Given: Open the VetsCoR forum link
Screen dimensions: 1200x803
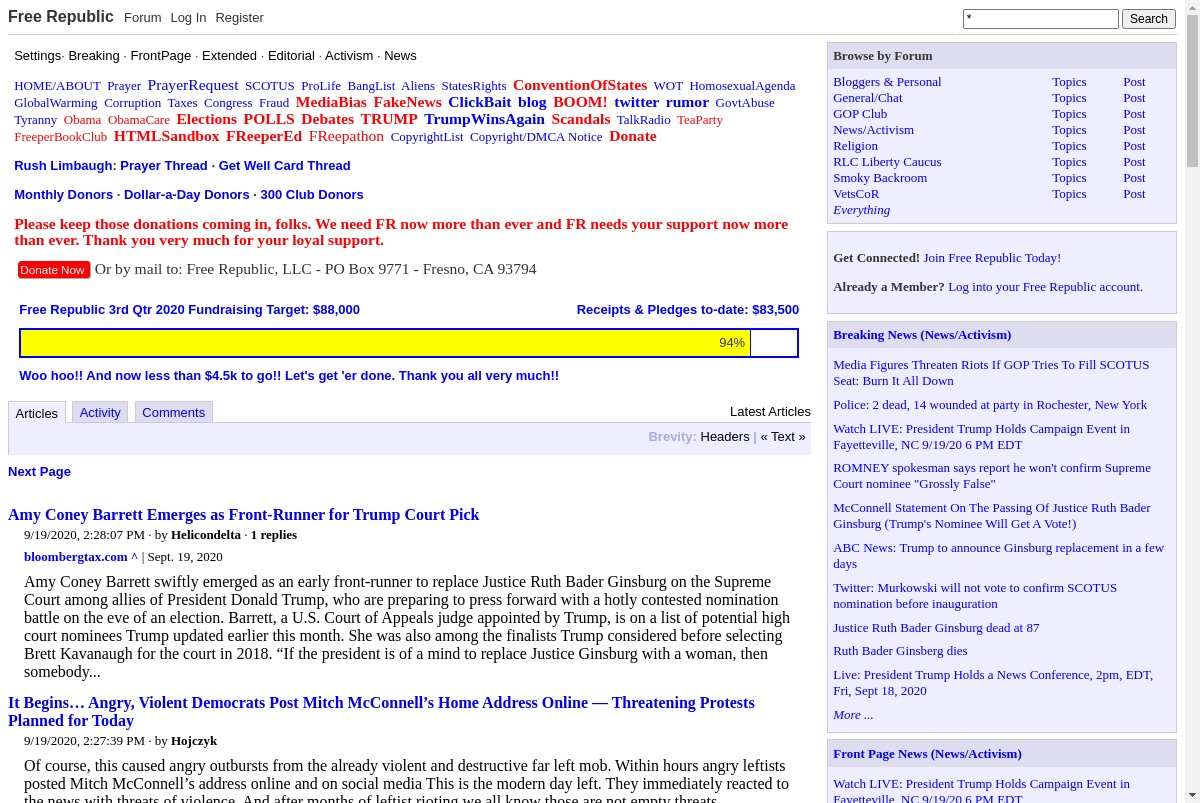Looking at the screenshot, I should (x=856, y=194).
